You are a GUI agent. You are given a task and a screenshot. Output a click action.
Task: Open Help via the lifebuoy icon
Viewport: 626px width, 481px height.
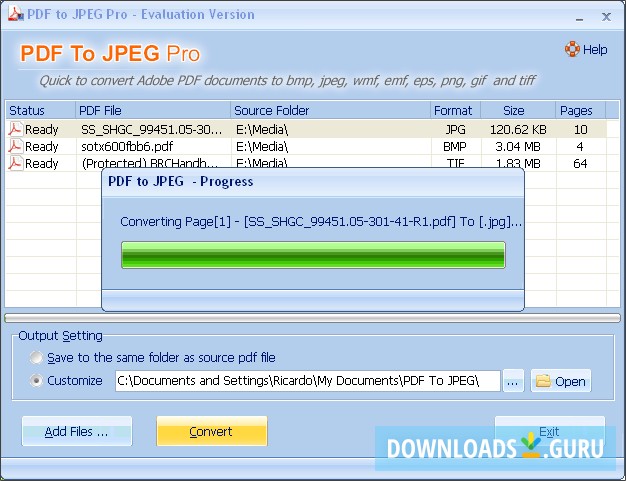point(572,49)
